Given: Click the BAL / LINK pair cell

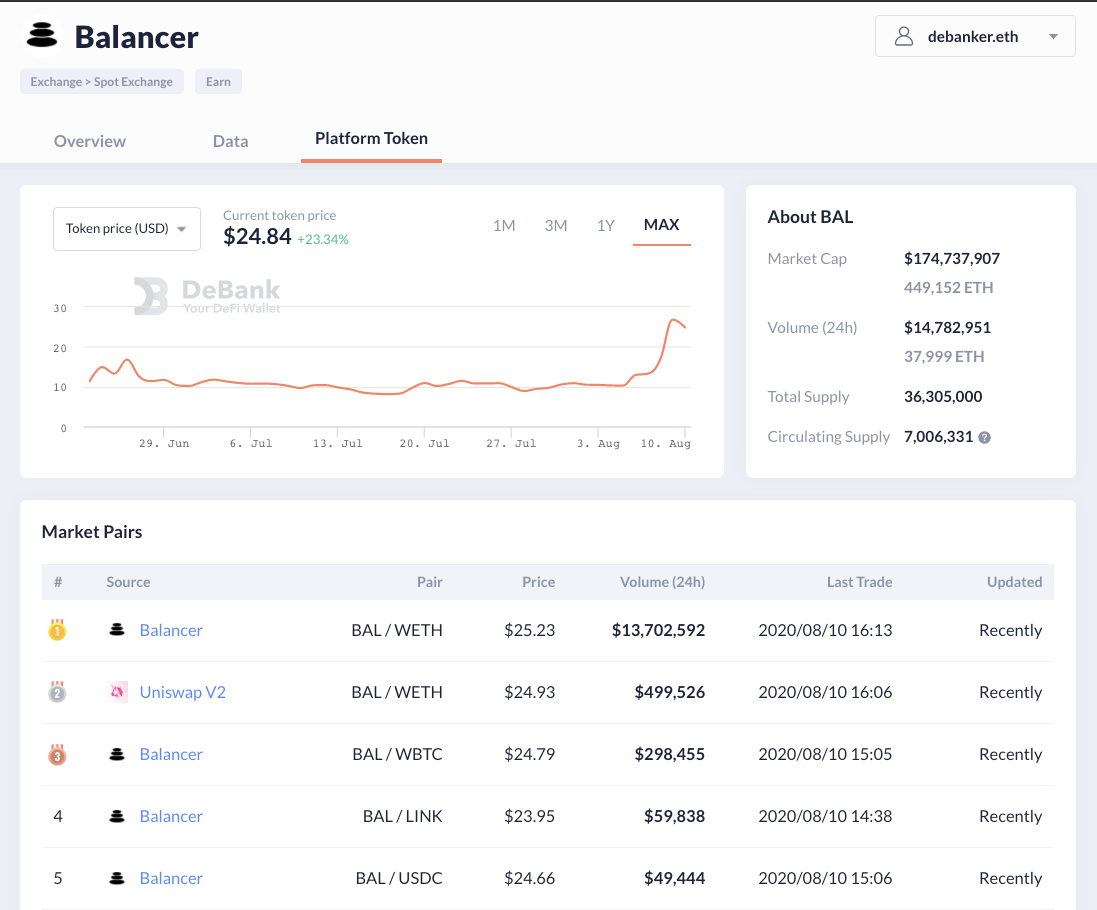Looking at the screenshot, I should [402, 816].
